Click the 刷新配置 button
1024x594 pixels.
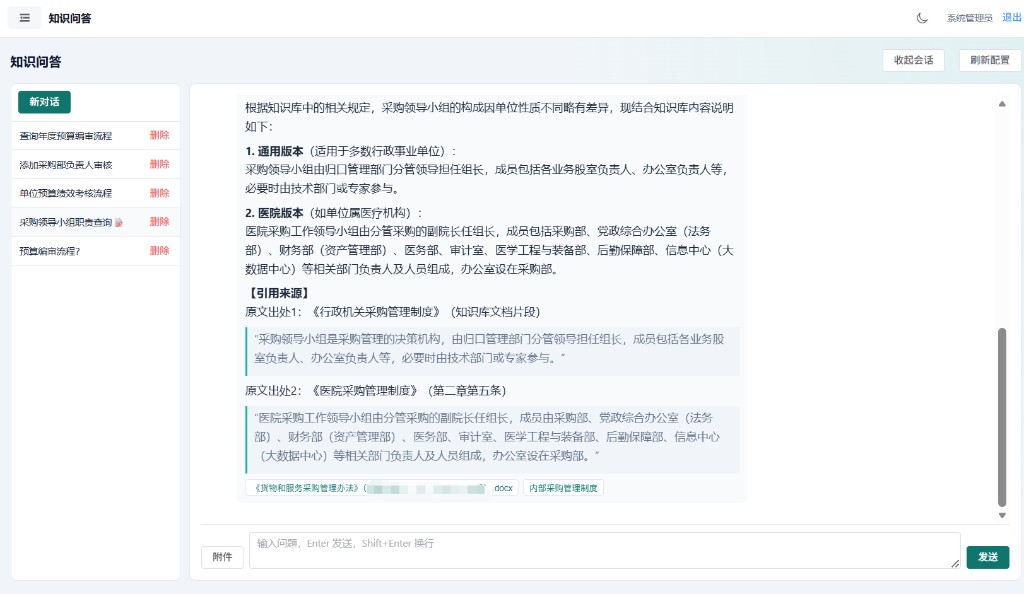[989, 60]
